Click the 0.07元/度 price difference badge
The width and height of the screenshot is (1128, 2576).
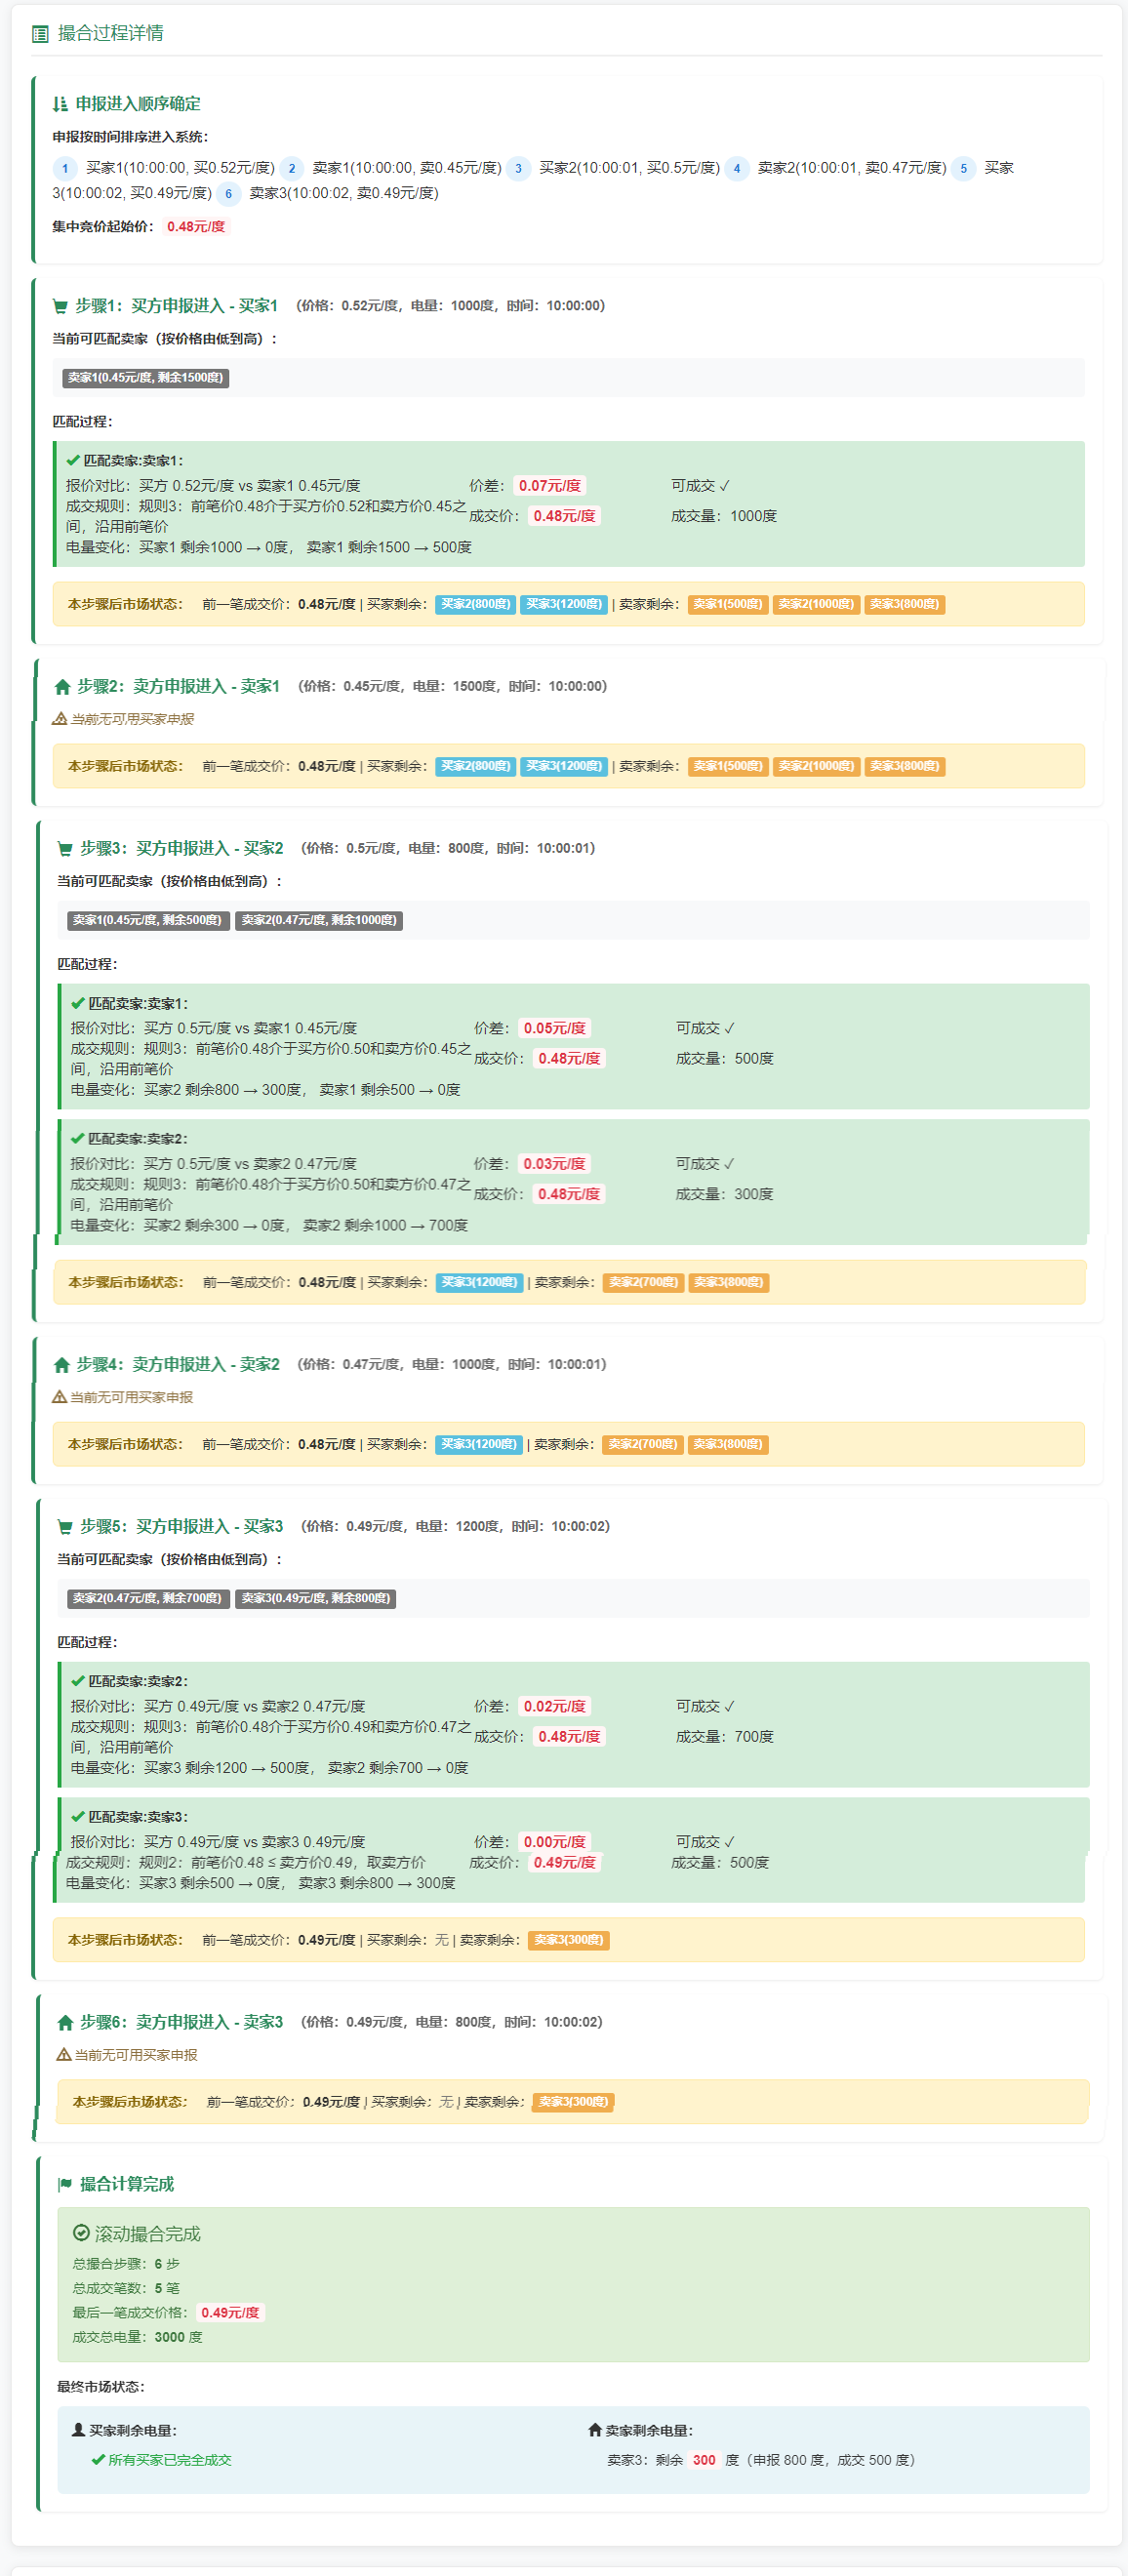pos(549,486)
